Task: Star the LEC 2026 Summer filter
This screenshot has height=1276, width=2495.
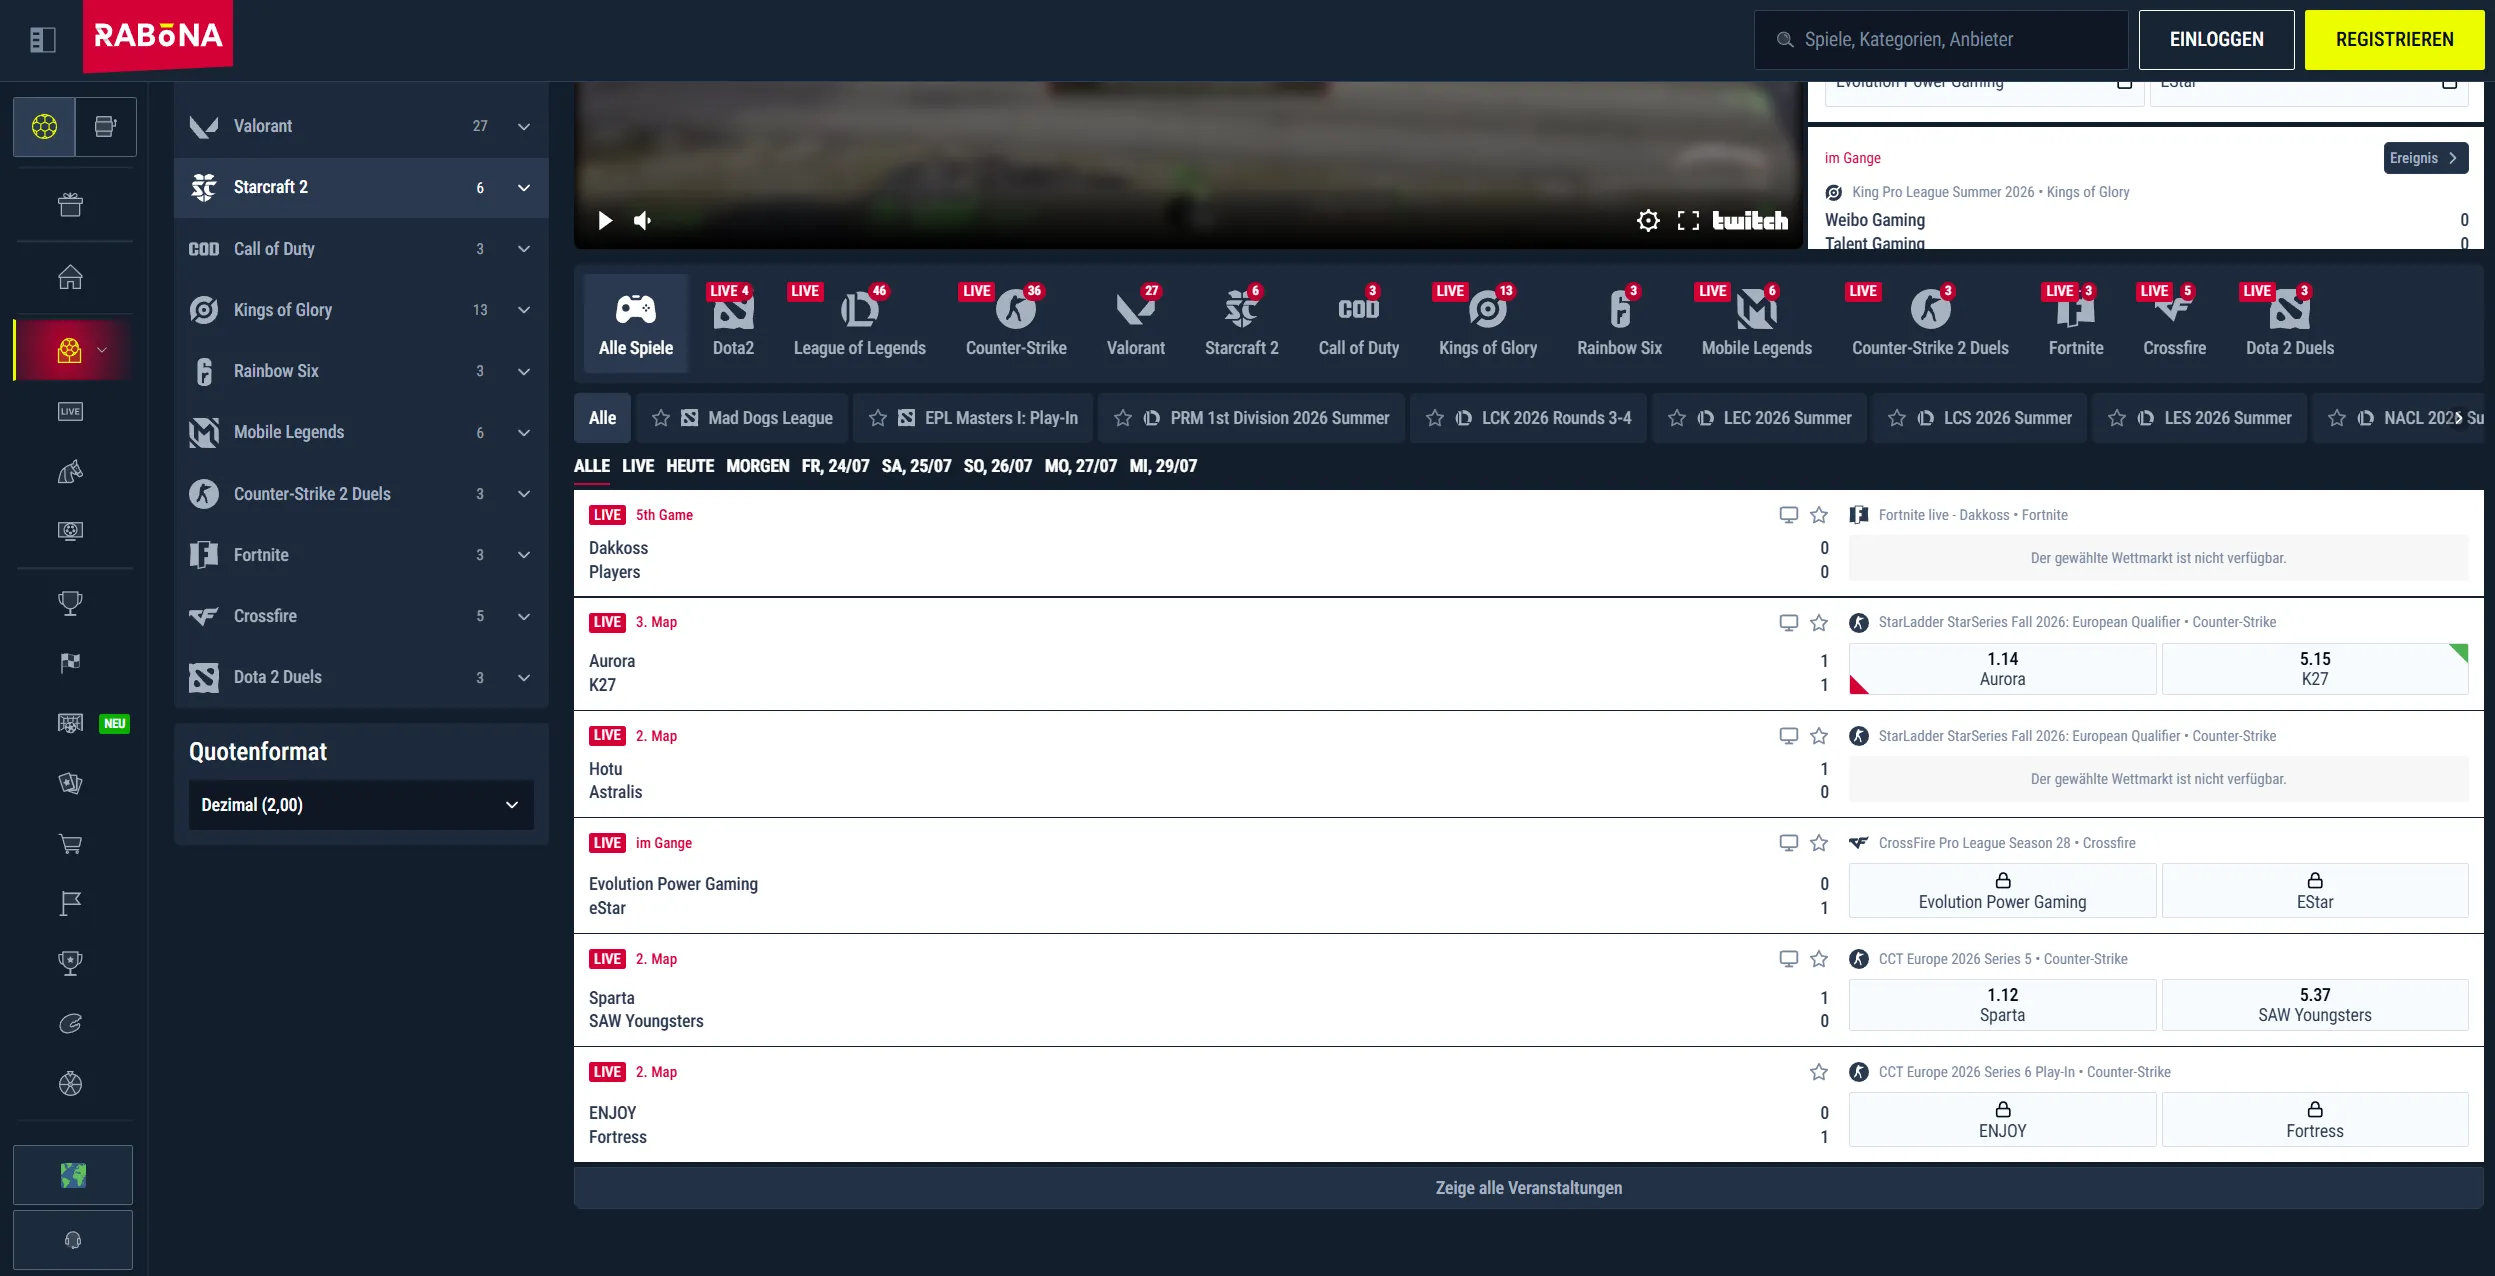Action: coord(1677,418)
